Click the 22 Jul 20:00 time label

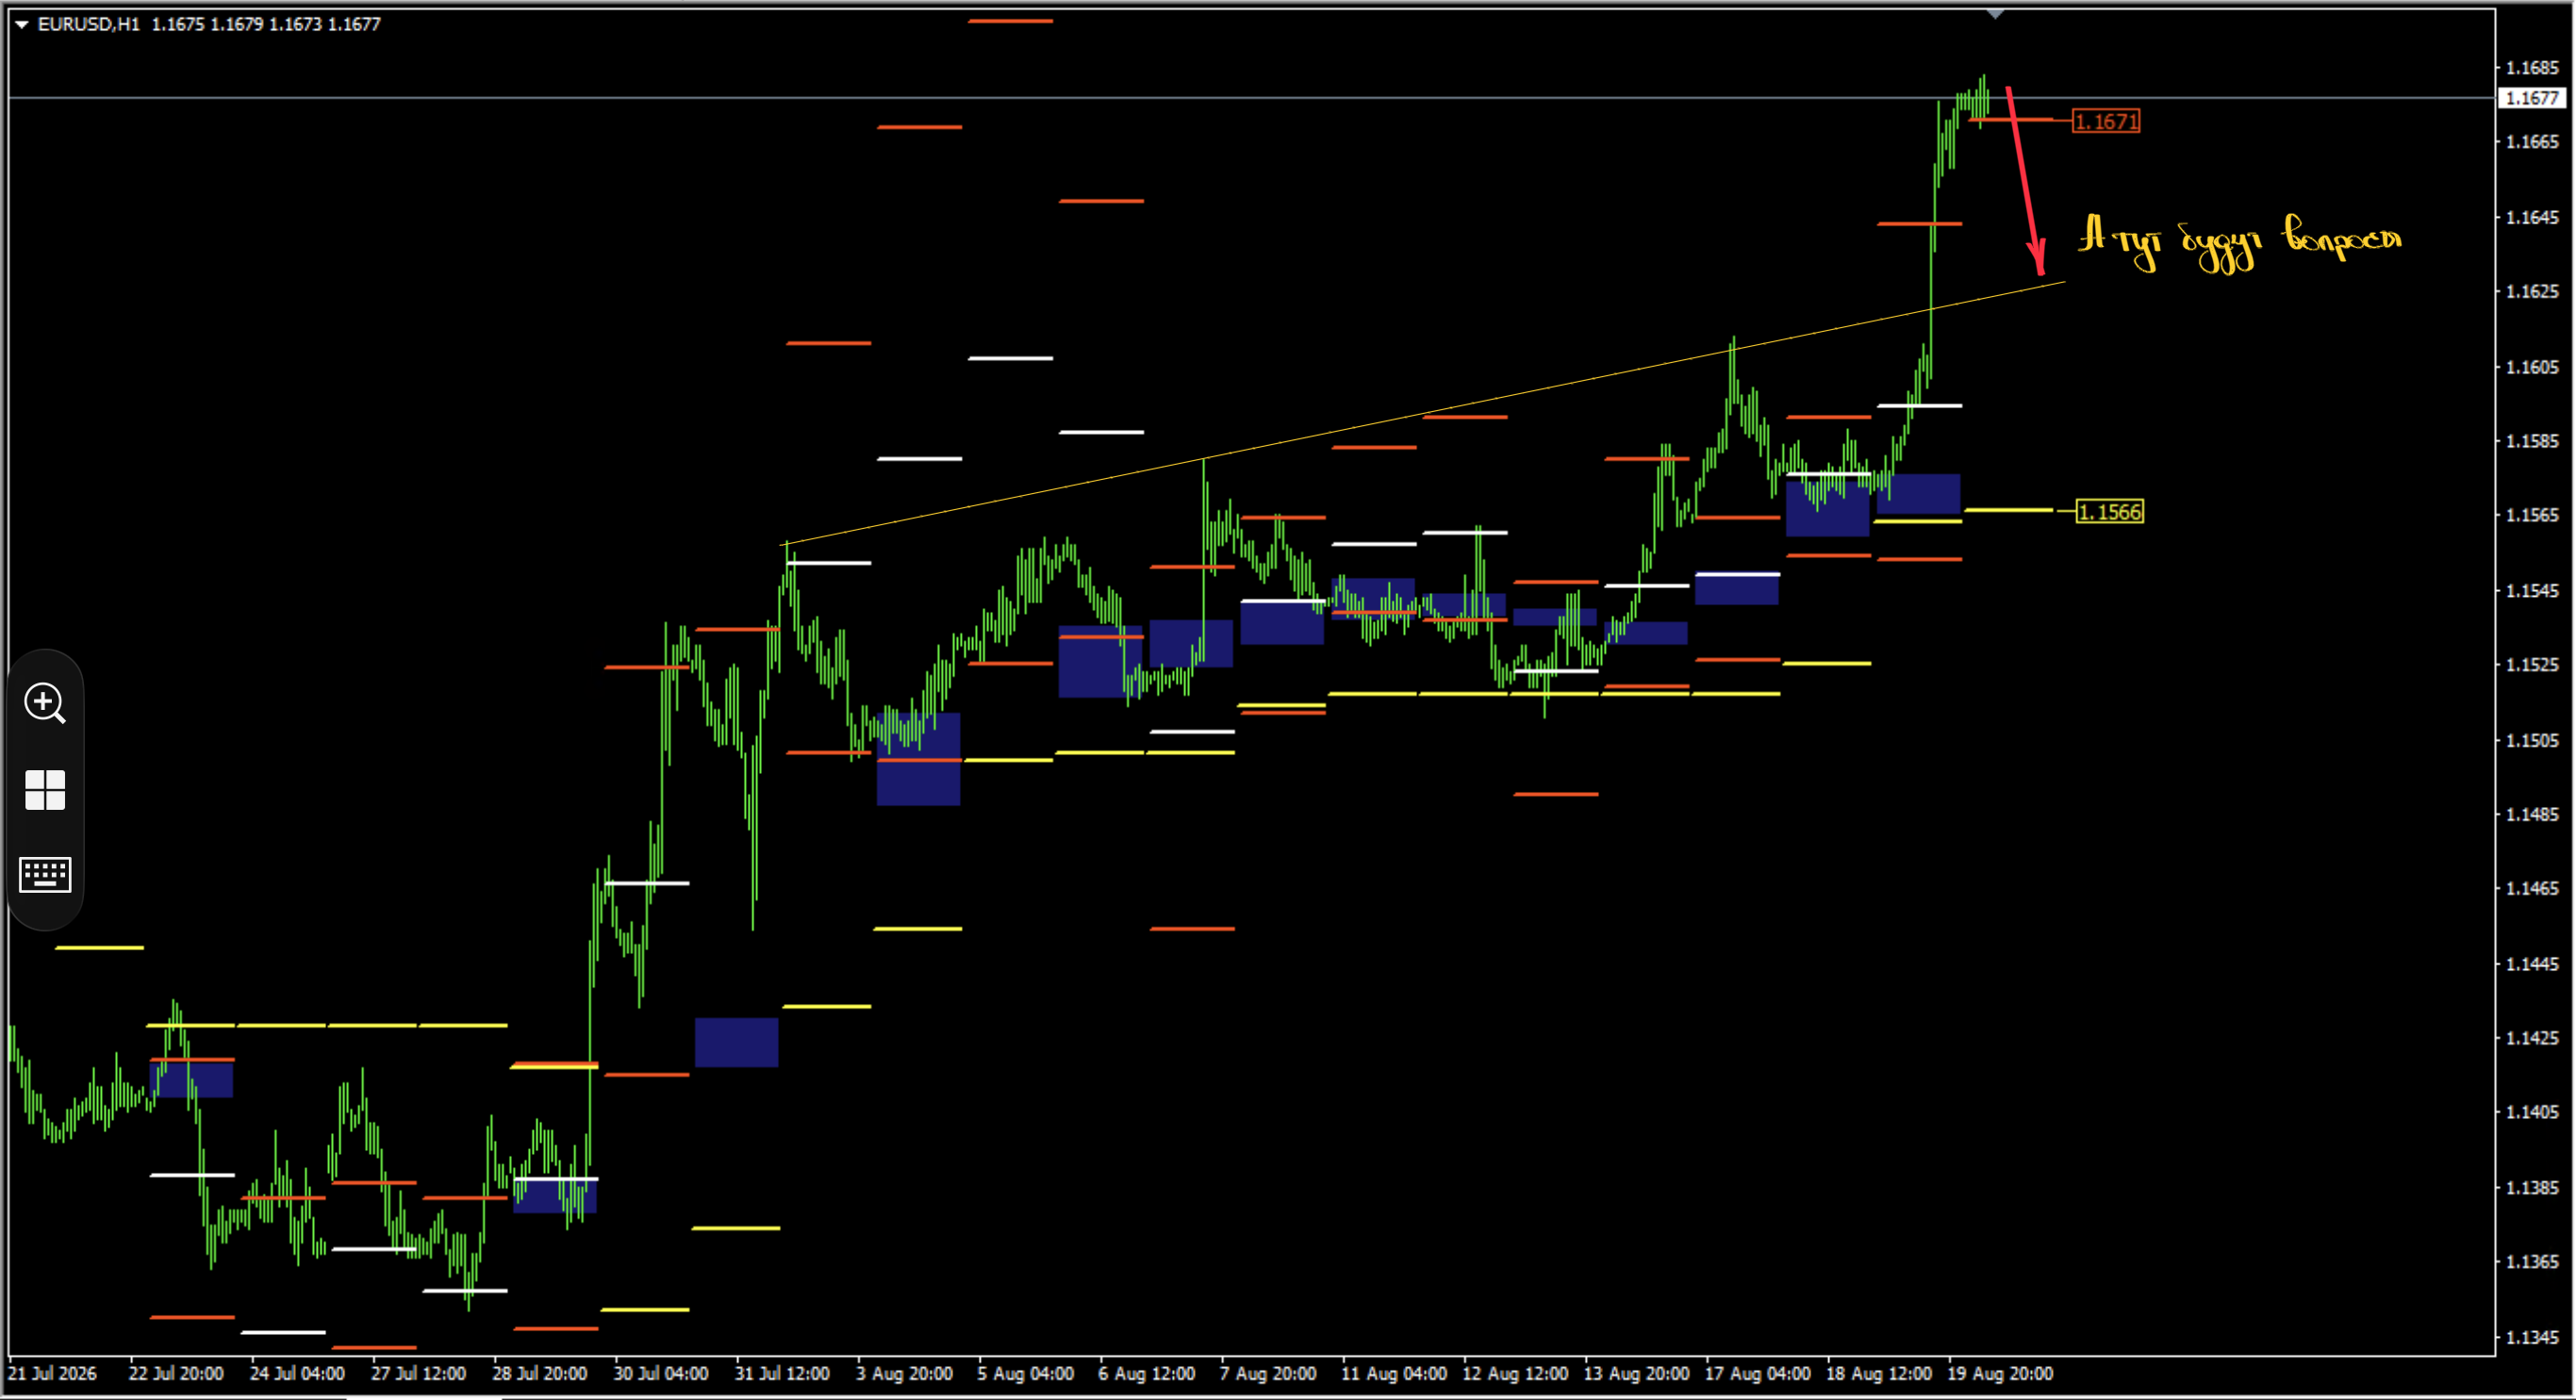click(176, 1374)
